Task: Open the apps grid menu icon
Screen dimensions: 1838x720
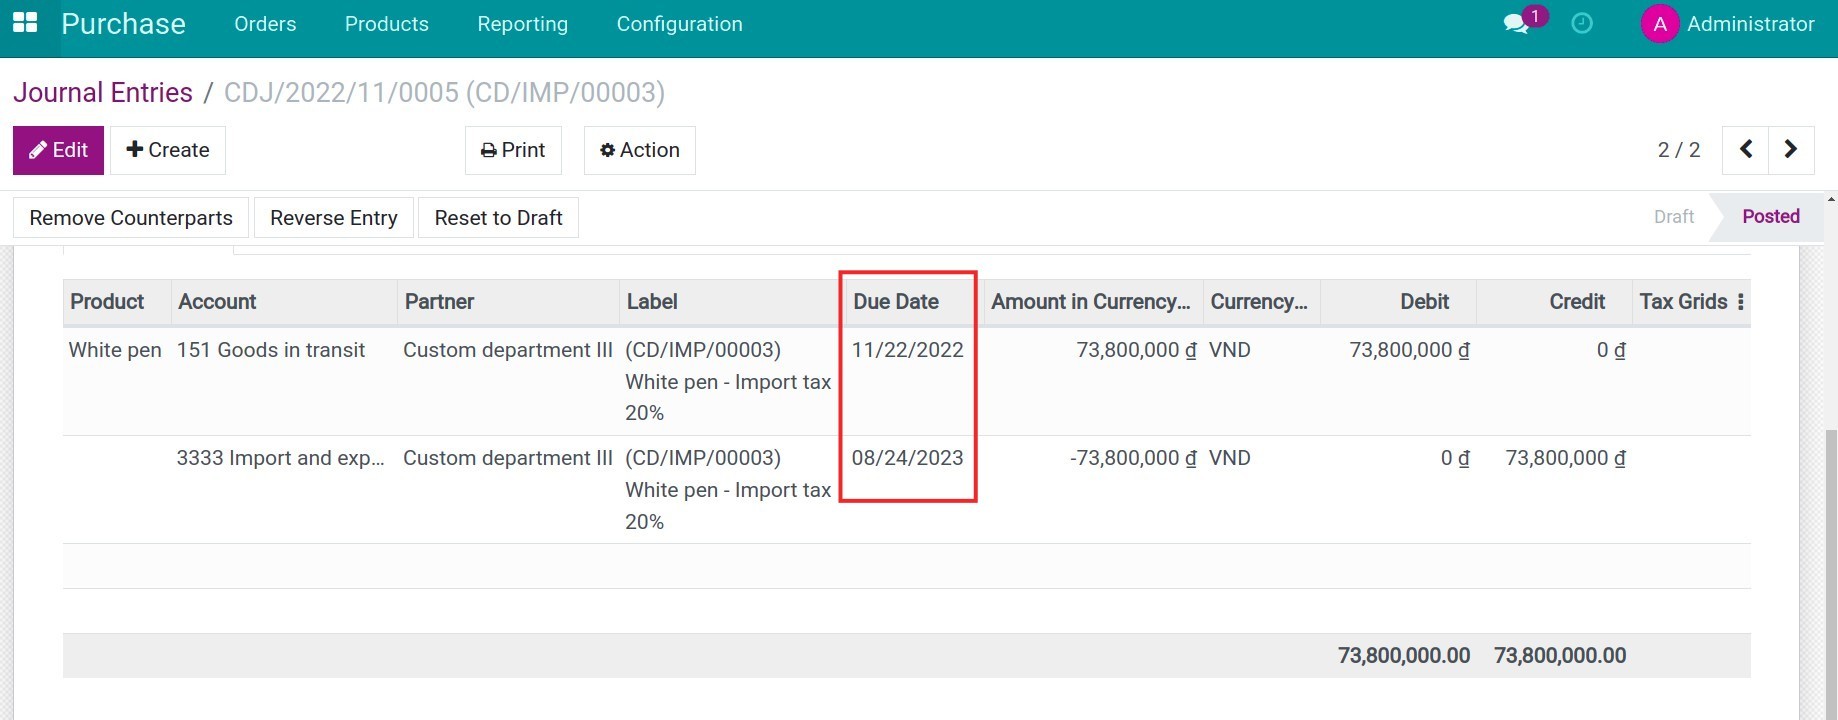Action: (25, 23)
